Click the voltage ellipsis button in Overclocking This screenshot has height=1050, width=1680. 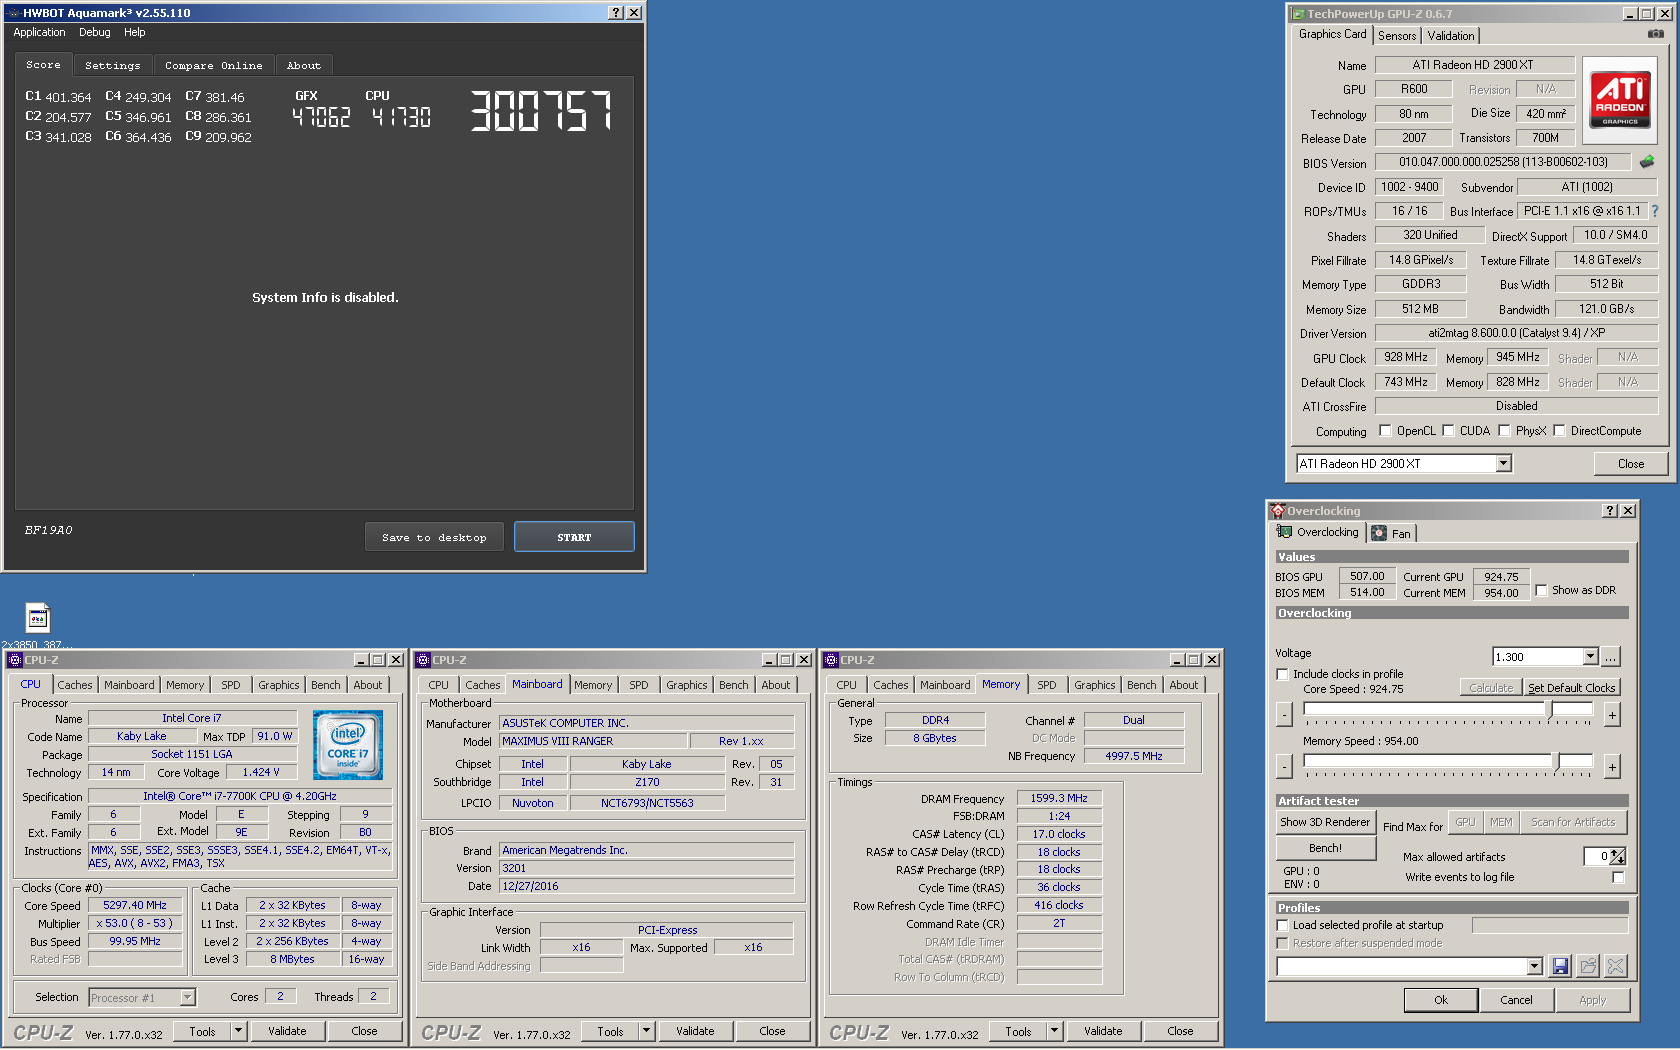pyautogui.click(x=1611, y=657)
